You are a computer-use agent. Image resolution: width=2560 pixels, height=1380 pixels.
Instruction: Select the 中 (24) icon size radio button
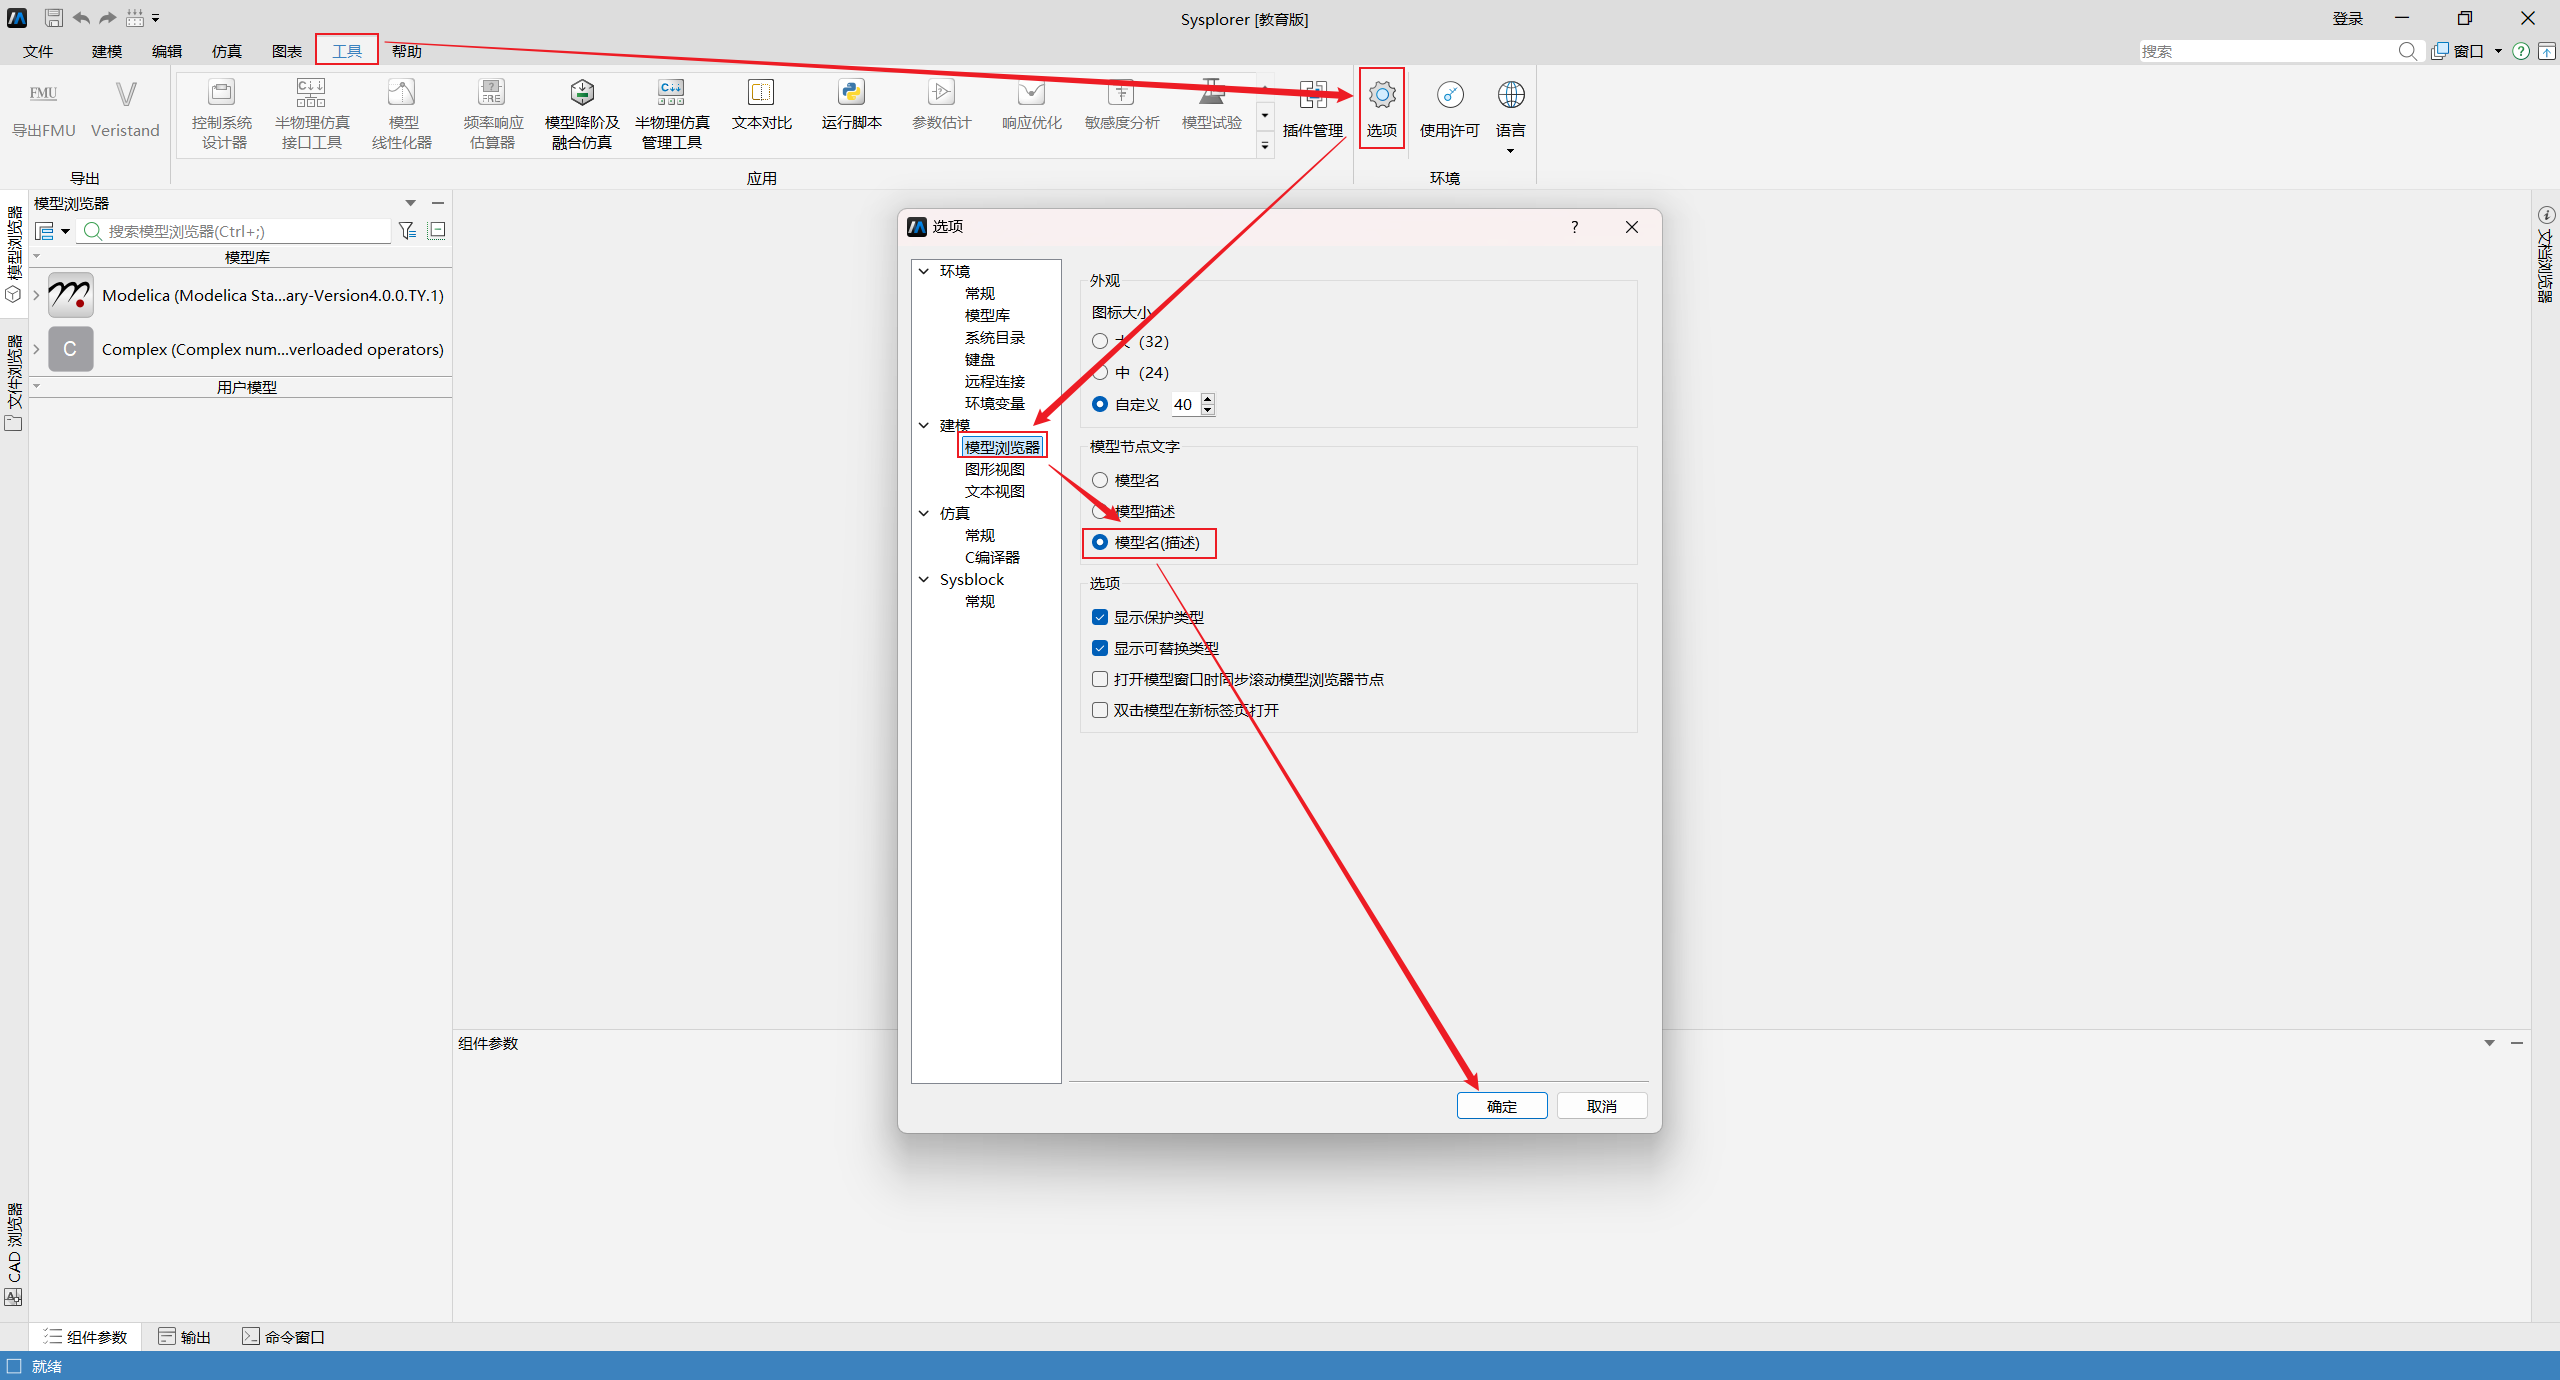tap(1100, 372)
